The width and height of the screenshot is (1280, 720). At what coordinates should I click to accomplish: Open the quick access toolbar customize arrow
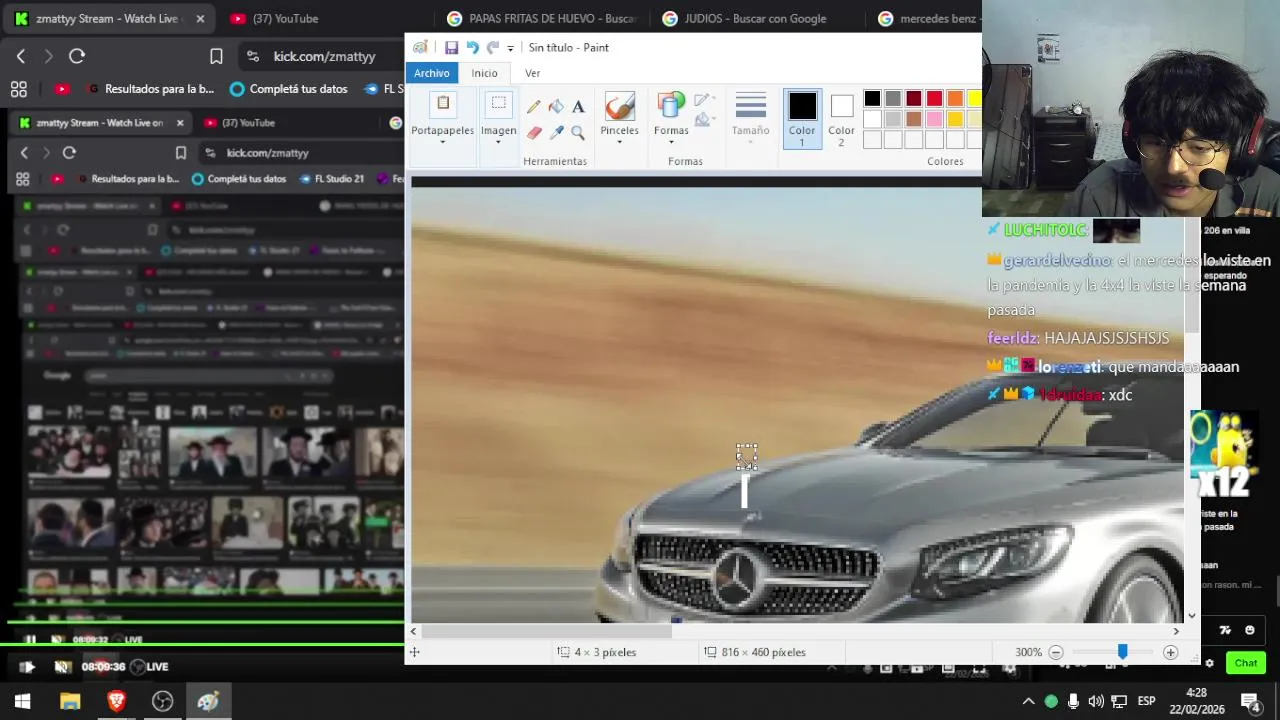click(x=510, y=48)
